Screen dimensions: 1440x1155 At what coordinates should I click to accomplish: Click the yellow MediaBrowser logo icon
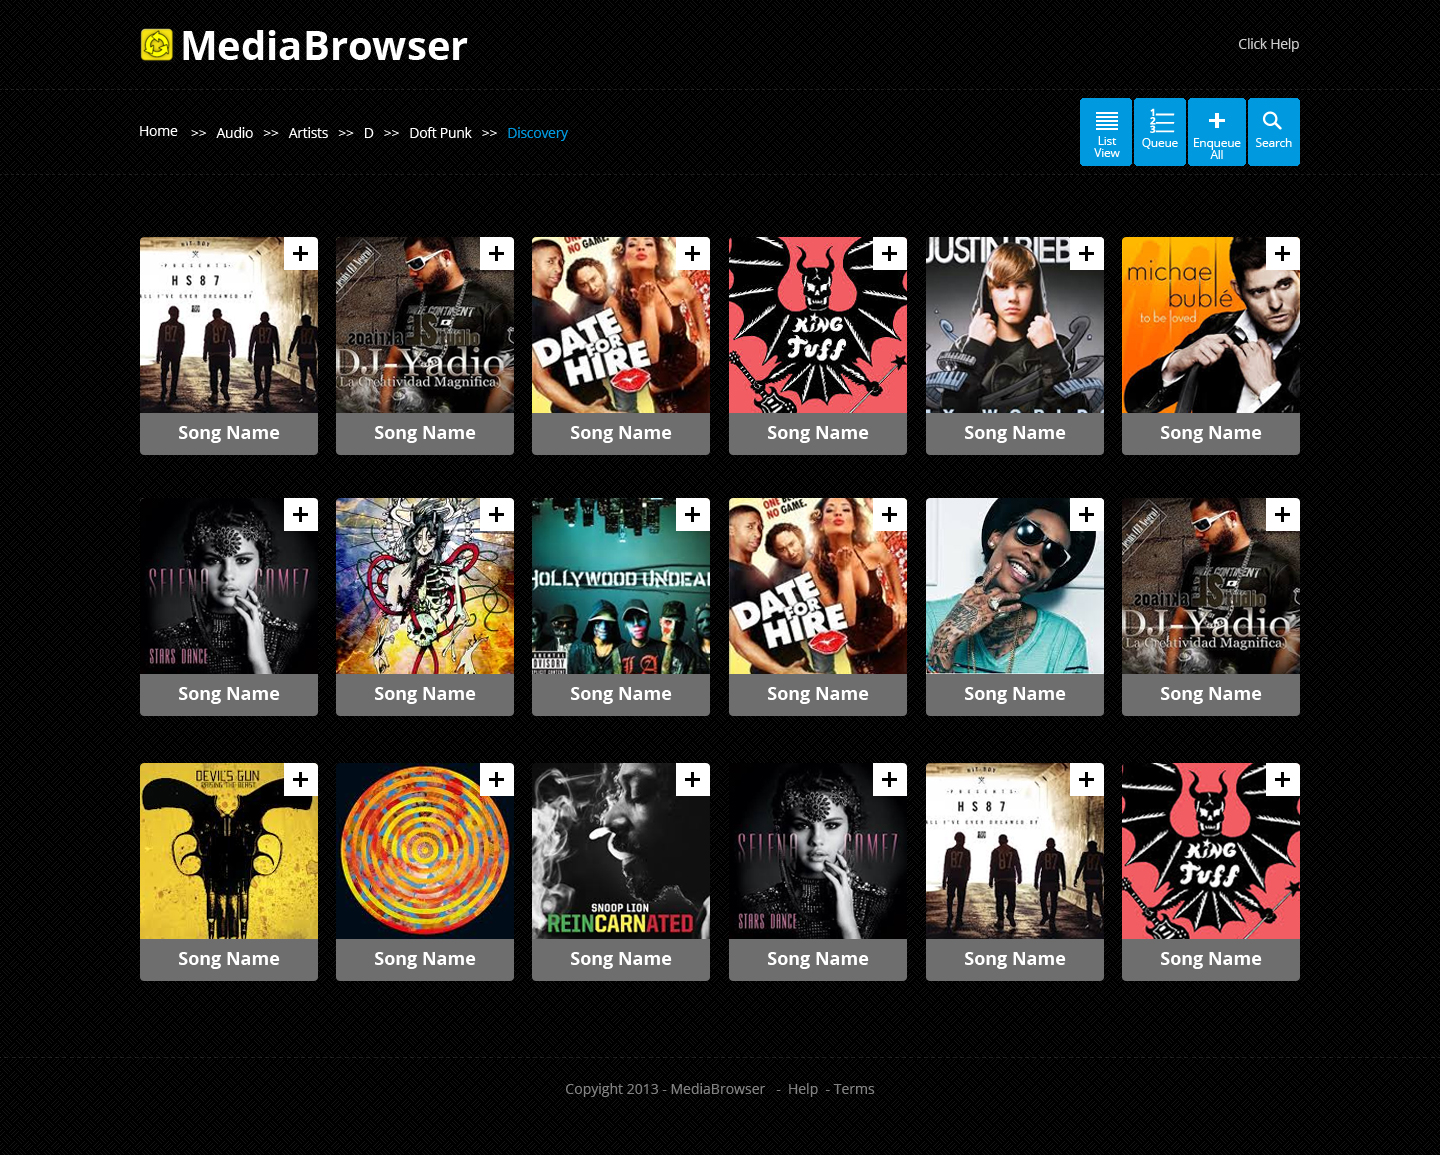(x=157, y=45)
